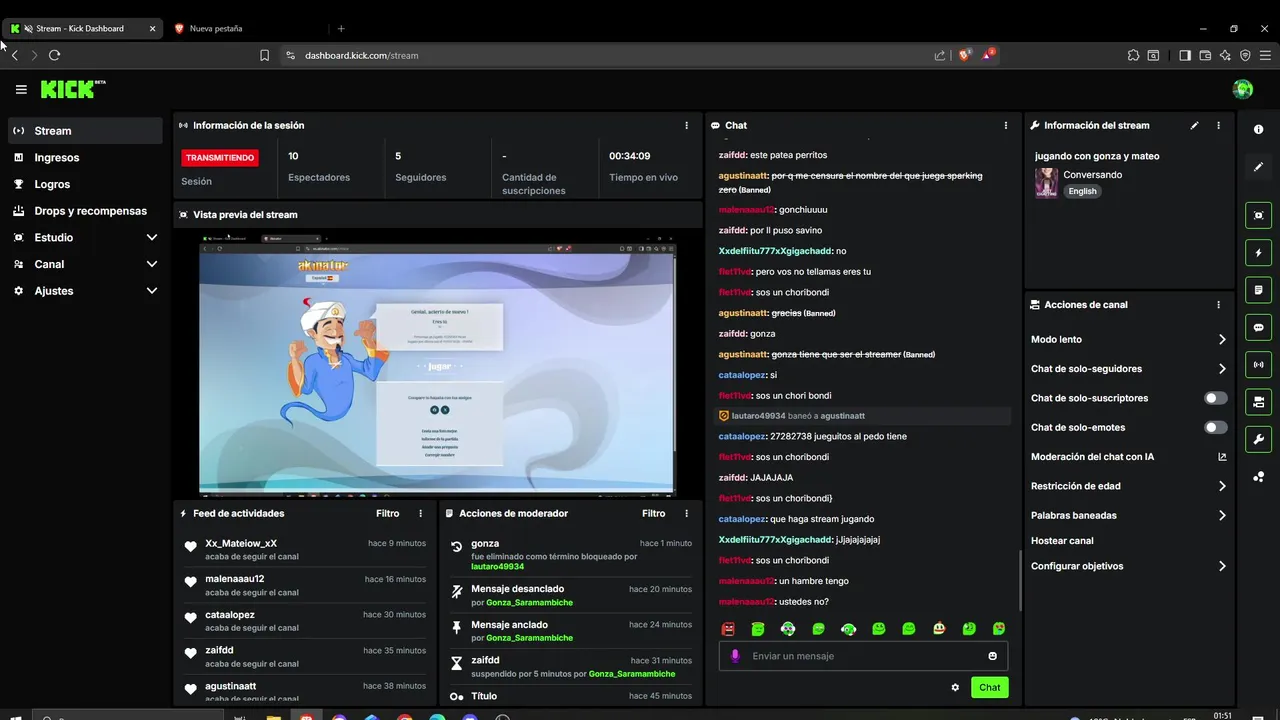The image size is (1280, 720).
Task: Open the Filtro dropdown in Feed de actividades
Action: tap(387, 514)
